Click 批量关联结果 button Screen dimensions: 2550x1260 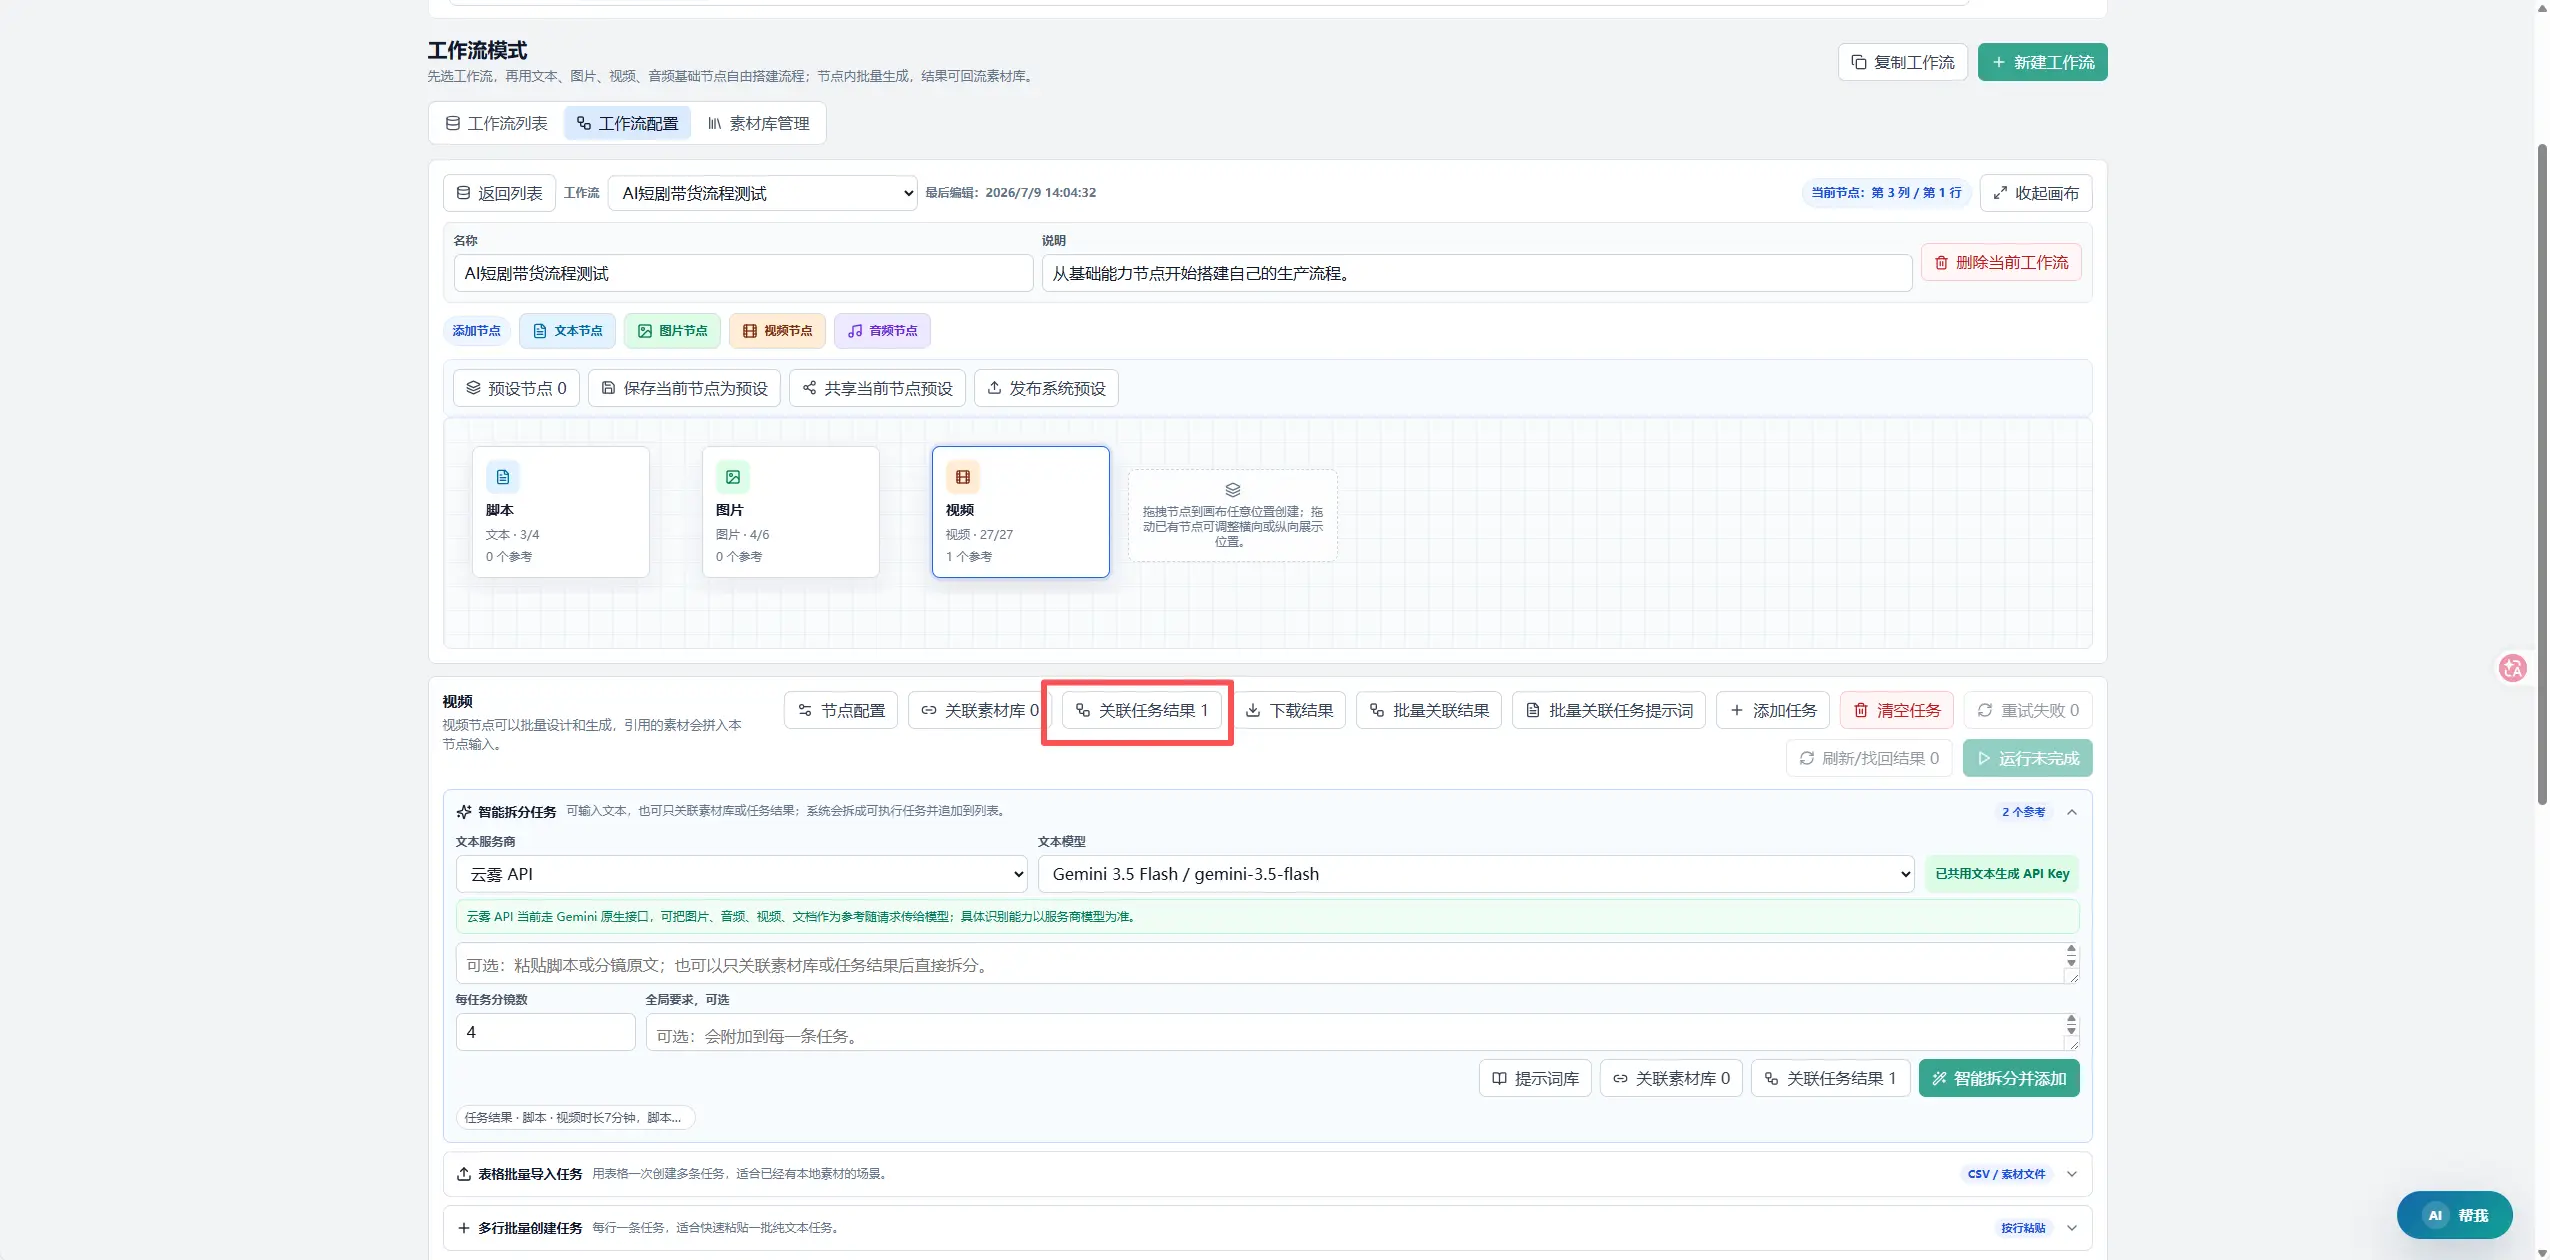[1429, 710]
